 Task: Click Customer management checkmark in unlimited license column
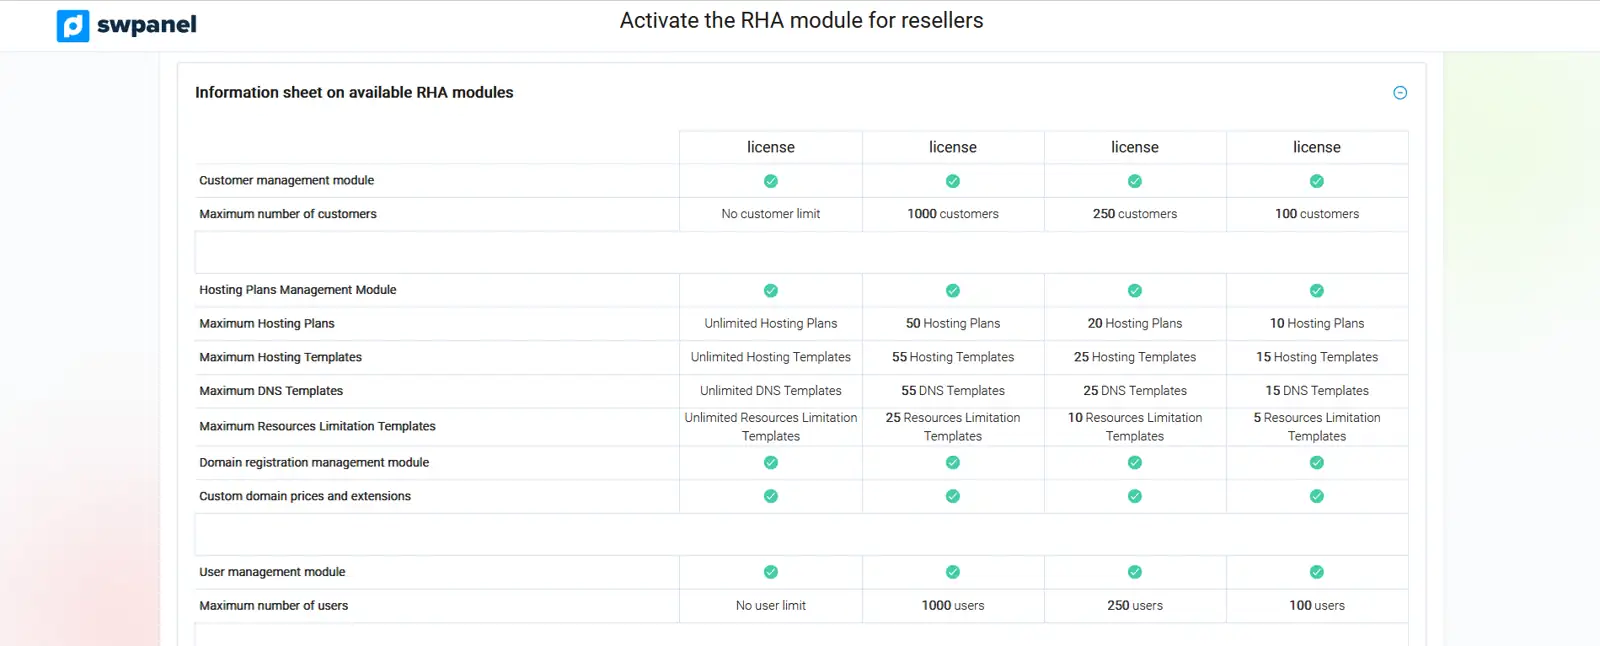tap(770, 181)
